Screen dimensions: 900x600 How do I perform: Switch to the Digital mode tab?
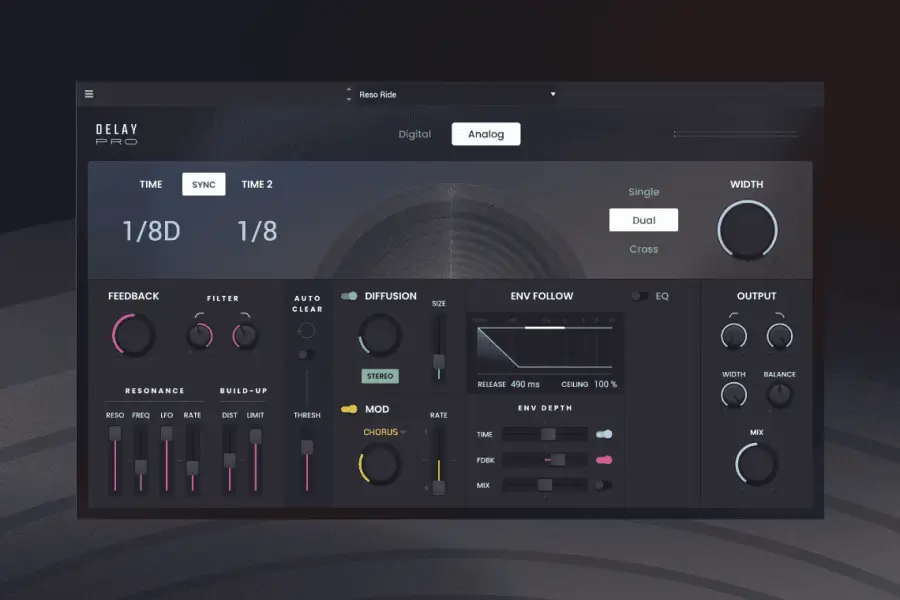coord(414,134)
